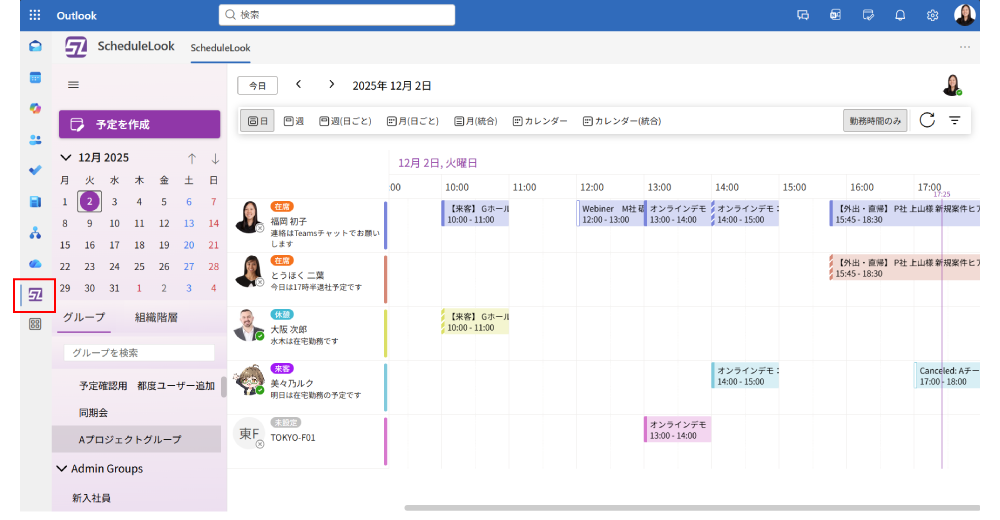Click the 予定を作成 button
Viewport: 1000px width, 520px height.
139,124
